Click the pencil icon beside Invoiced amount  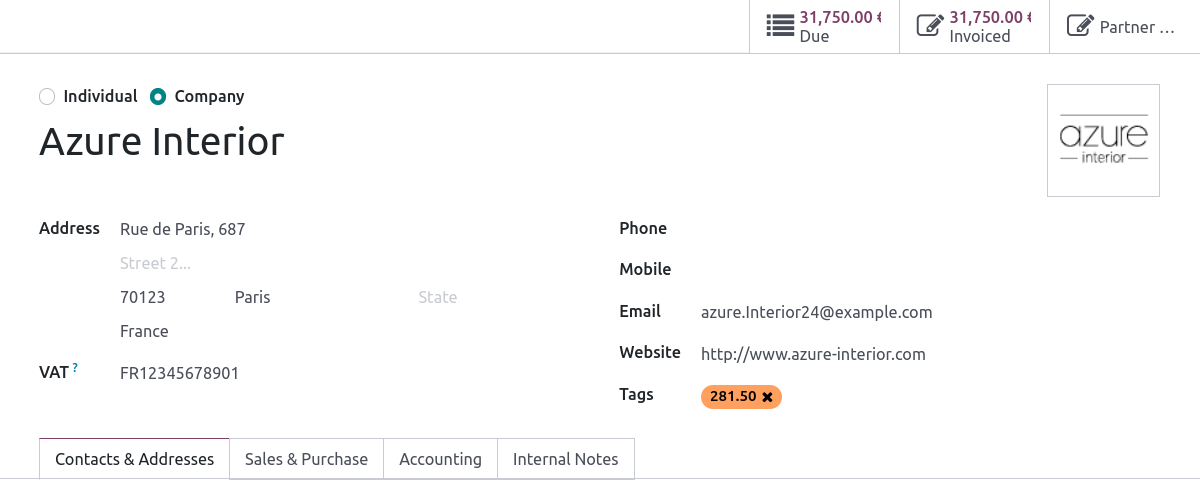point(930,26)
